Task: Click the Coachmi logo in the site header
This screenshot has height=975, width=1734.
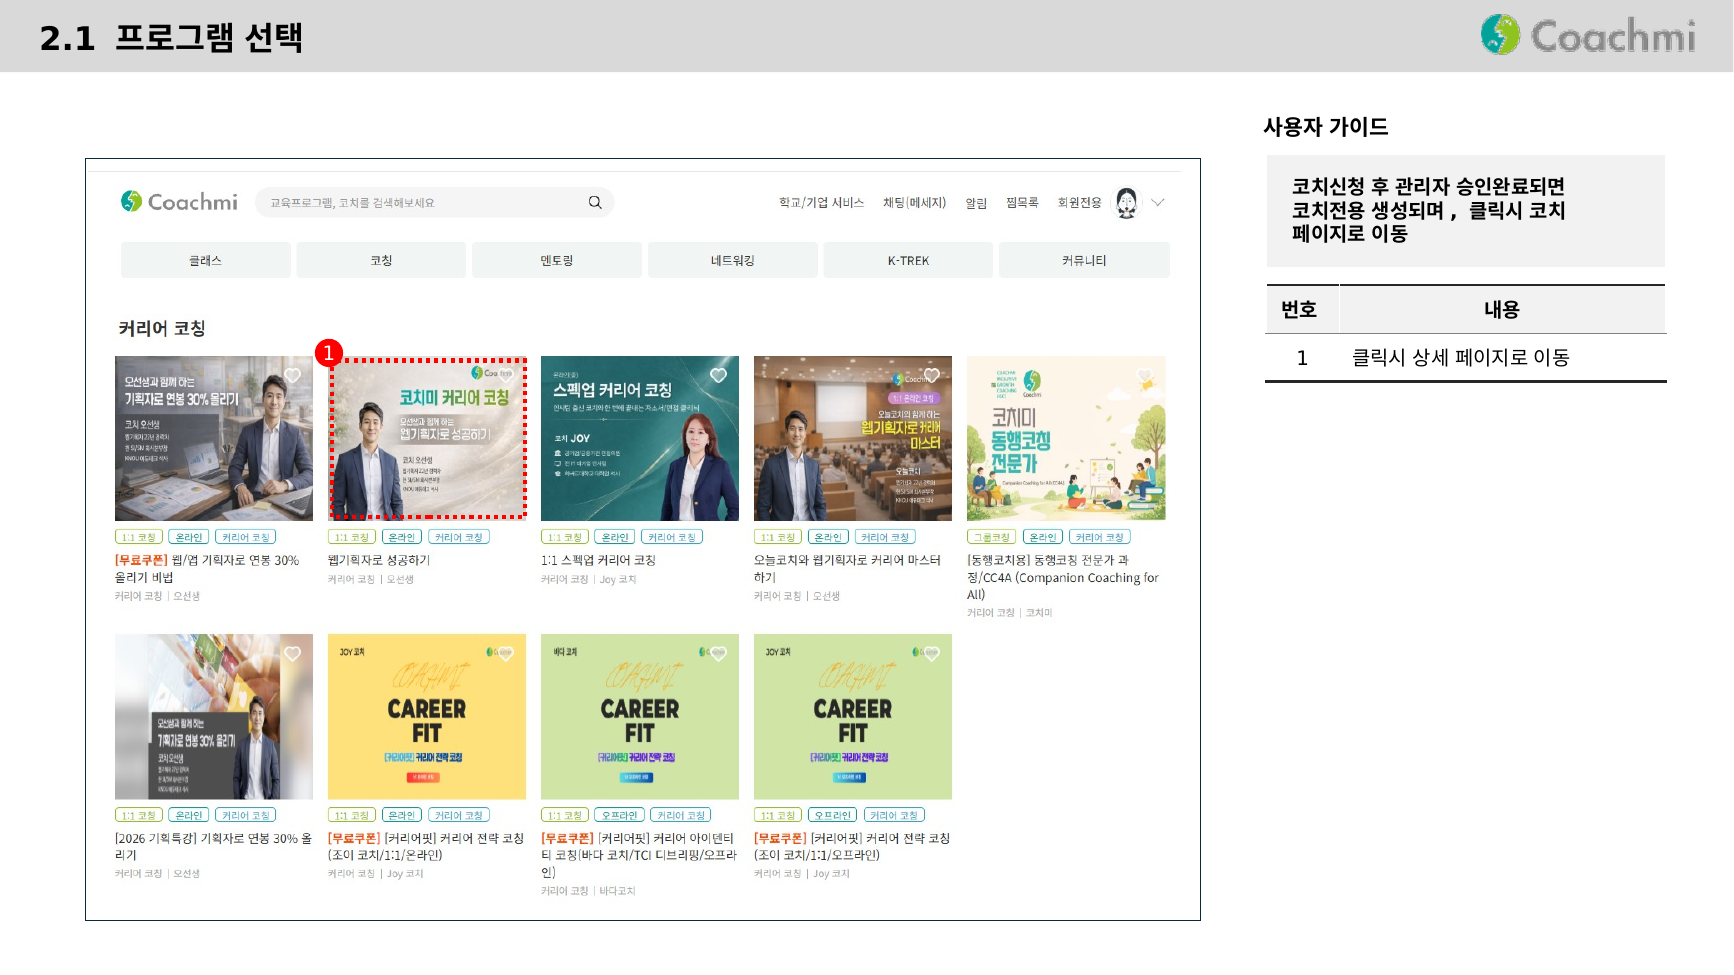Action: click(179, 202)
